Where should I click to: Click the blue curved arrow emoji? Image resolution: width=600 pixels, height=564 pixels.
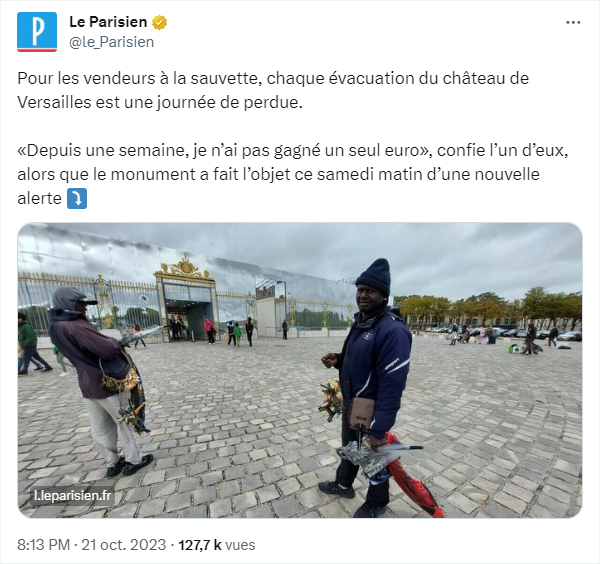[77, 199]
